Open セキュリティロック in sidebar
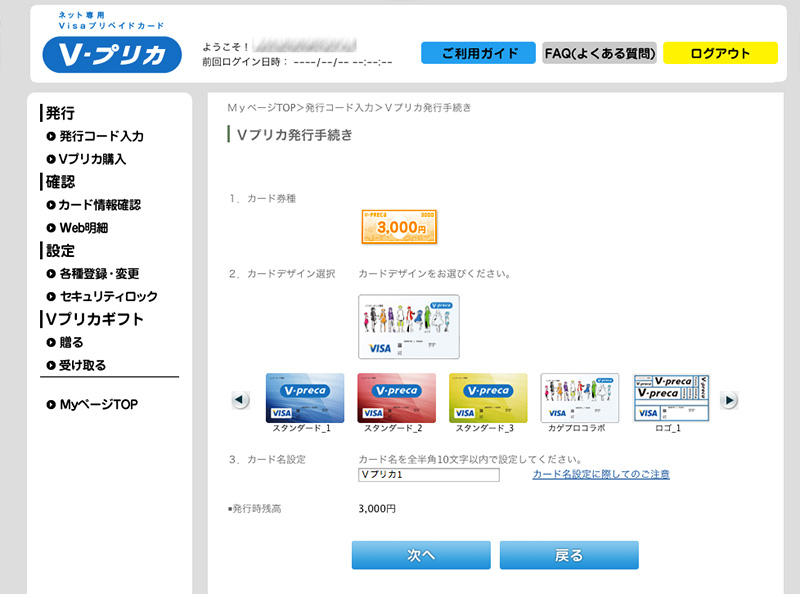Viewport: 800px width, 594px height. [109, 296]
